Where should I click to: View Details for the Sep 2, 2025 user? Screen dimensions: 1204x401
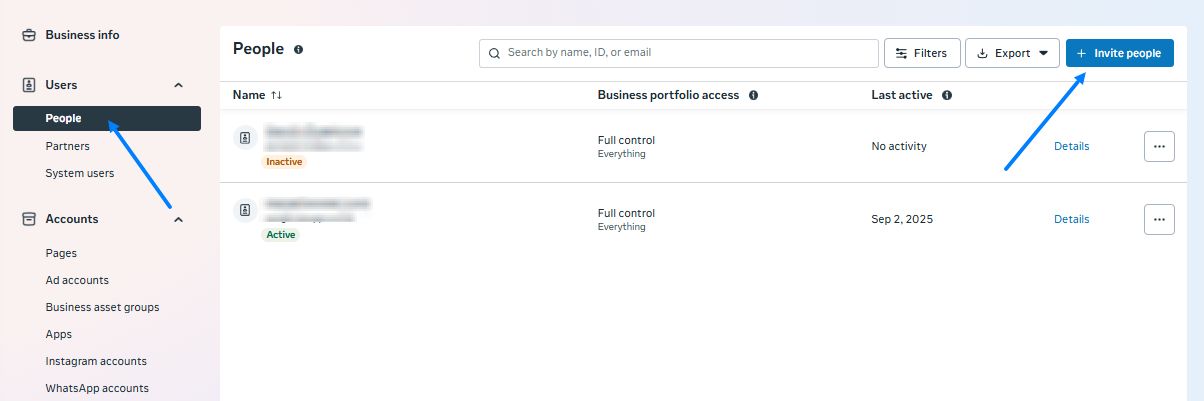click(x=1071, y=219)
